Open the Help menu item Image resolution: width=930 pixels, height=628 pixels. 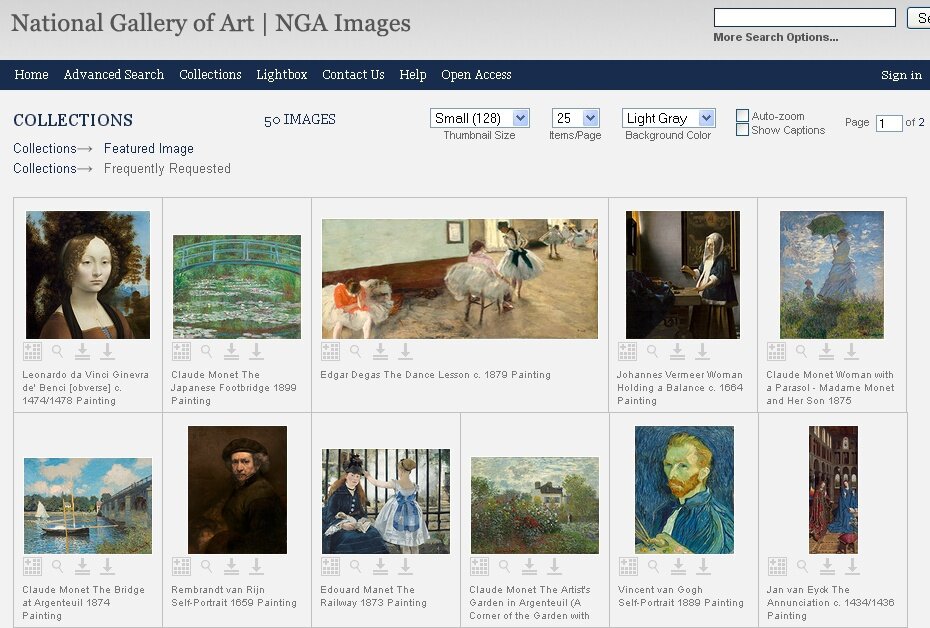click(x=413, y=75)
